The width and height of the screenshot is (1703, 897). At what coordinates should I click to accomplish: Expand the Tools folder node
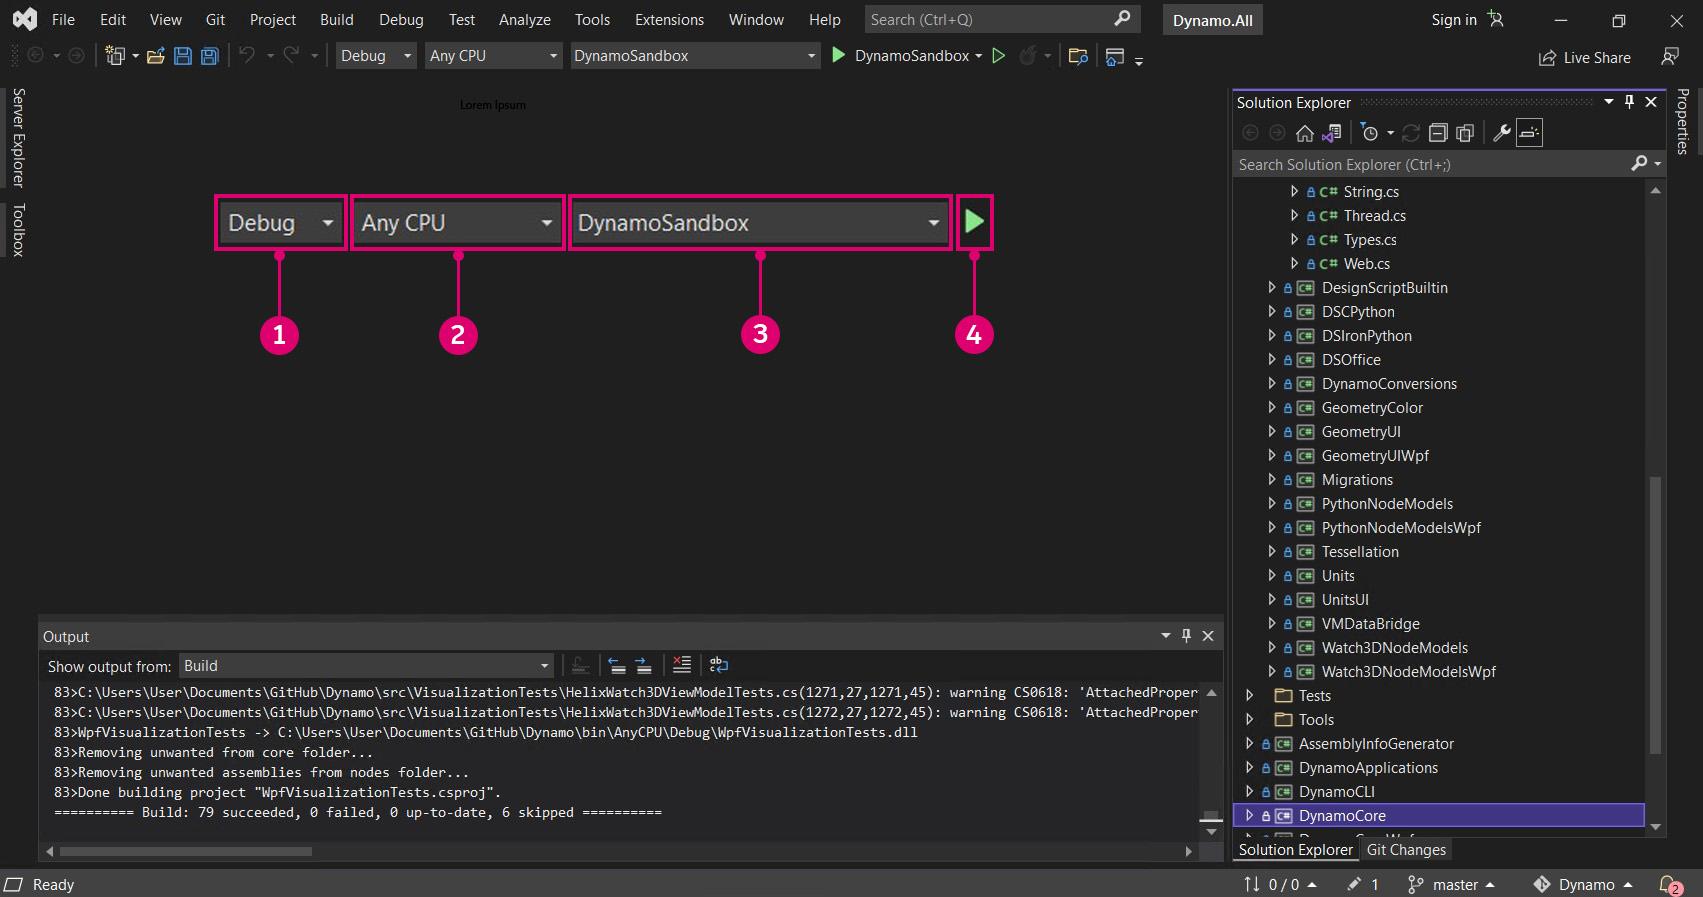[1250, 720]
